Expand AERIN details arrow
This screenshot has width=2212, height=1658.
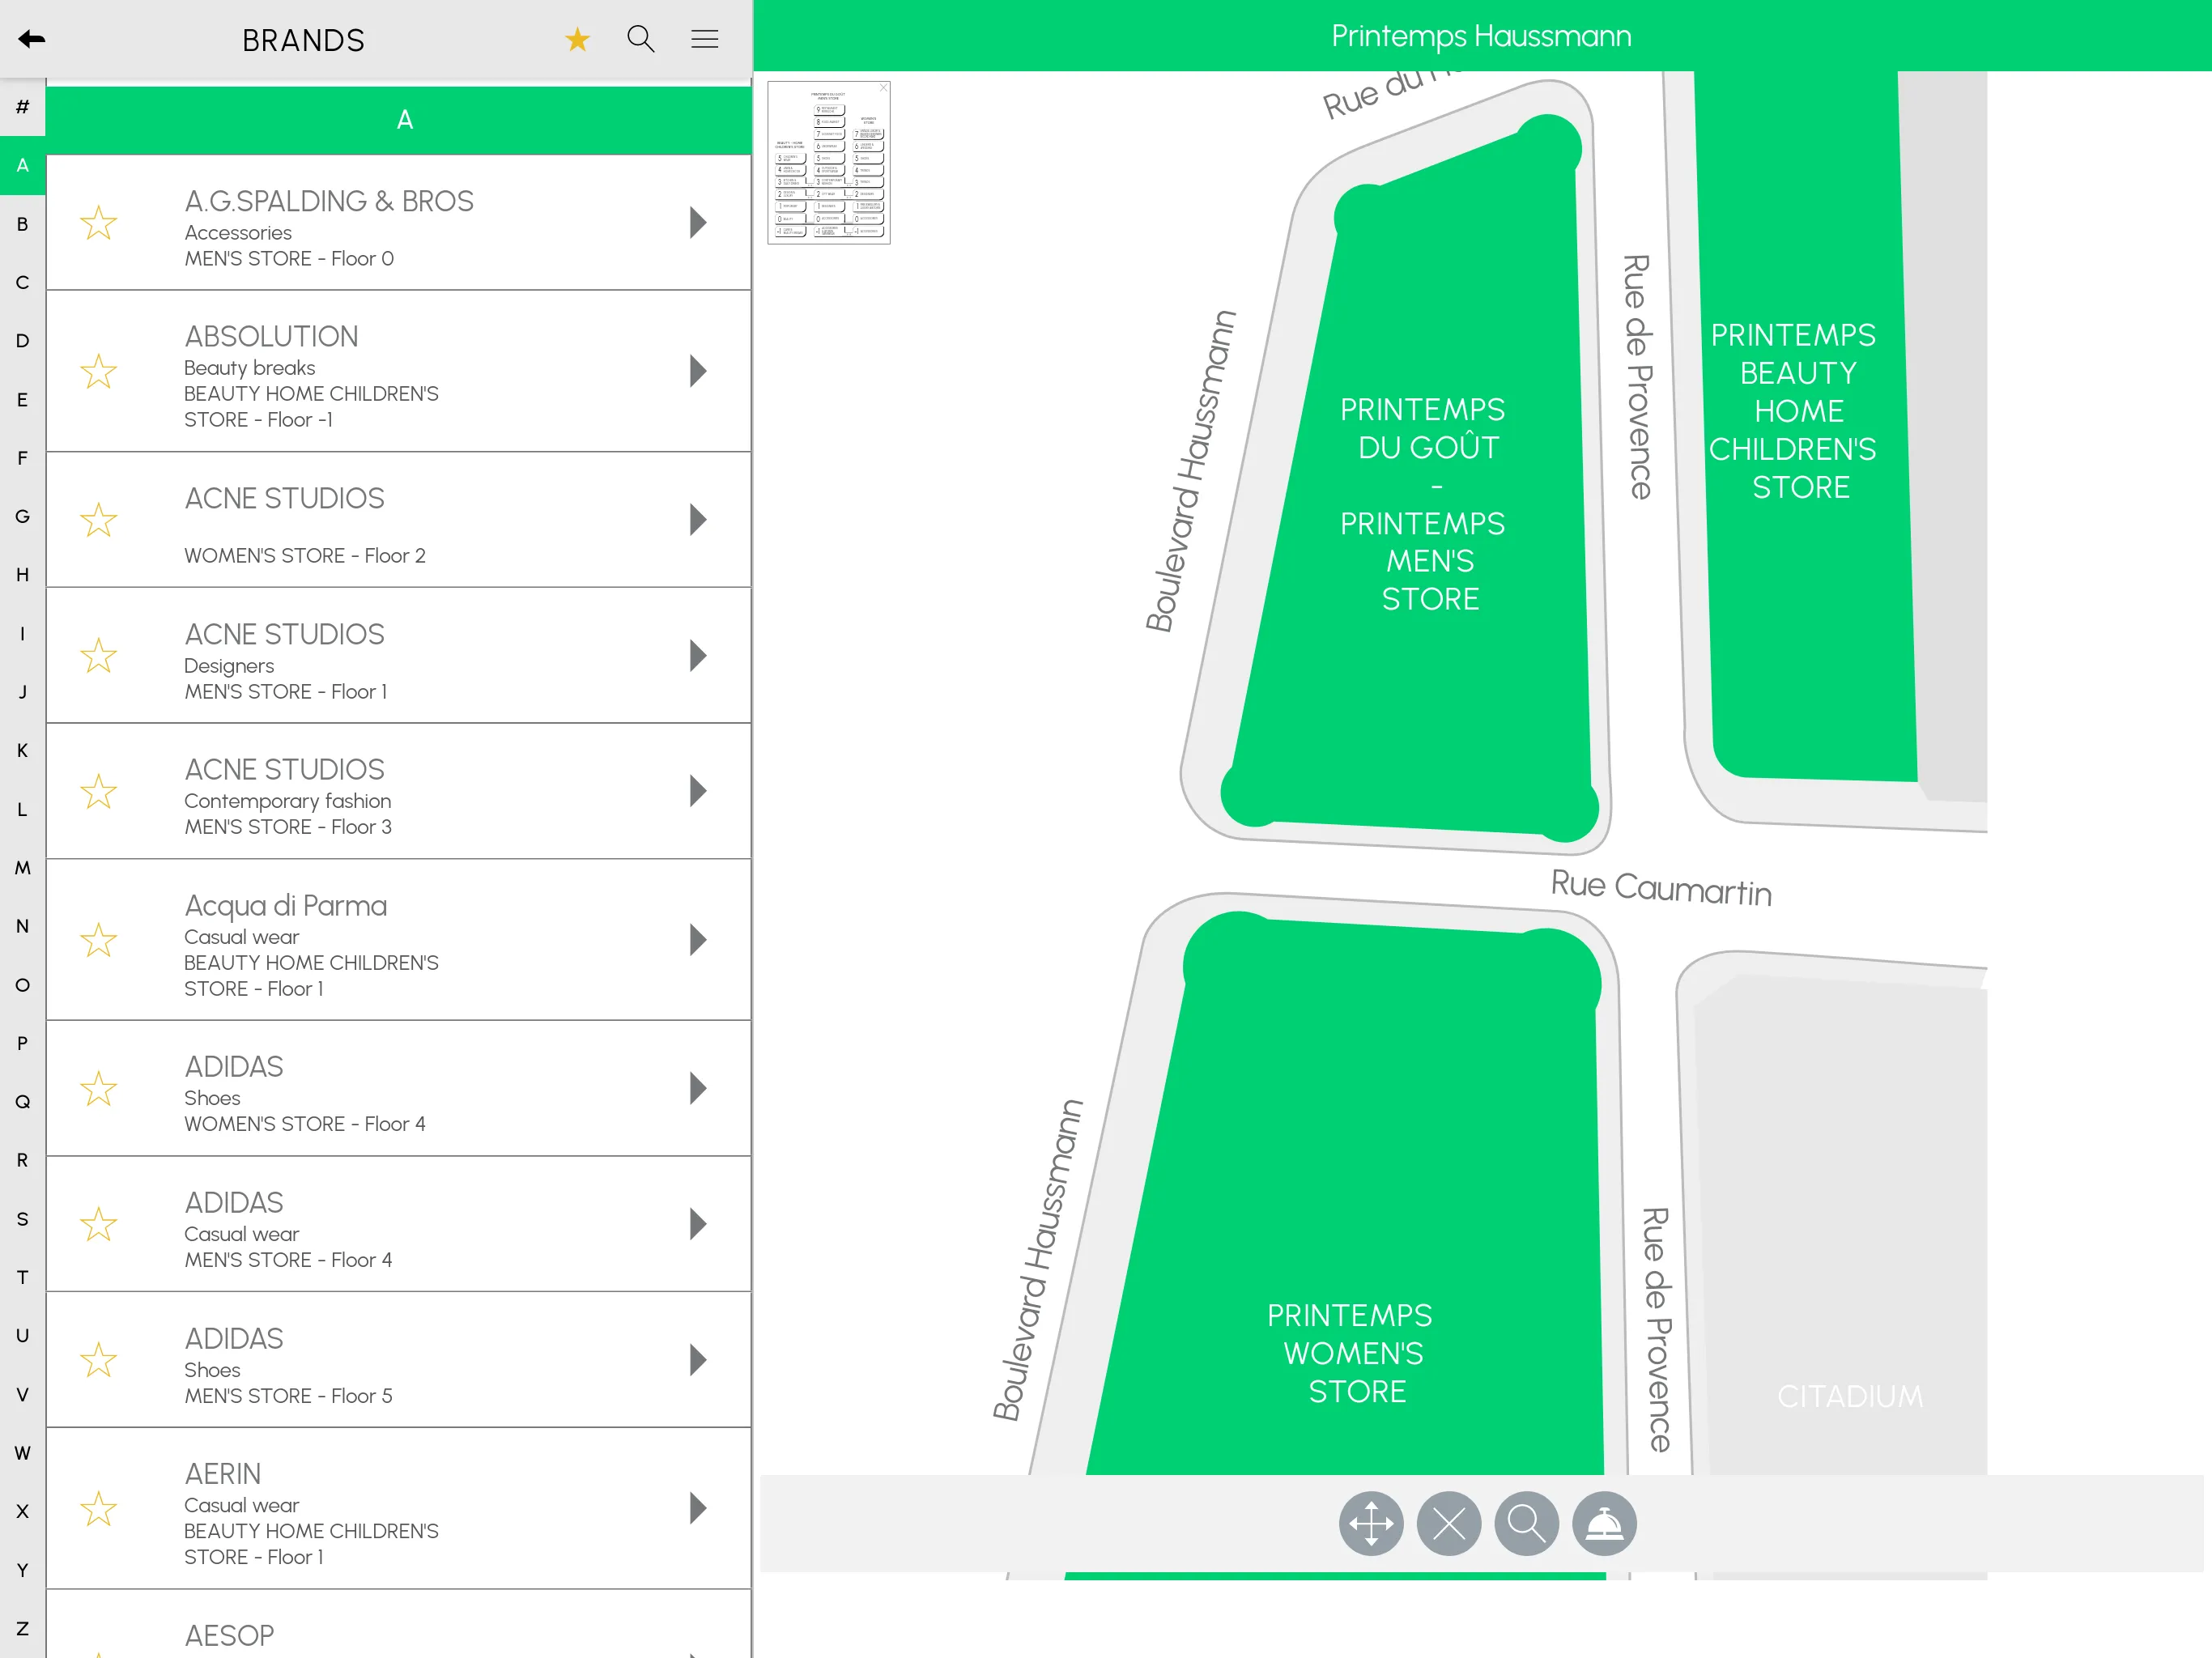pyautogui.click(x=698, y=1508)
